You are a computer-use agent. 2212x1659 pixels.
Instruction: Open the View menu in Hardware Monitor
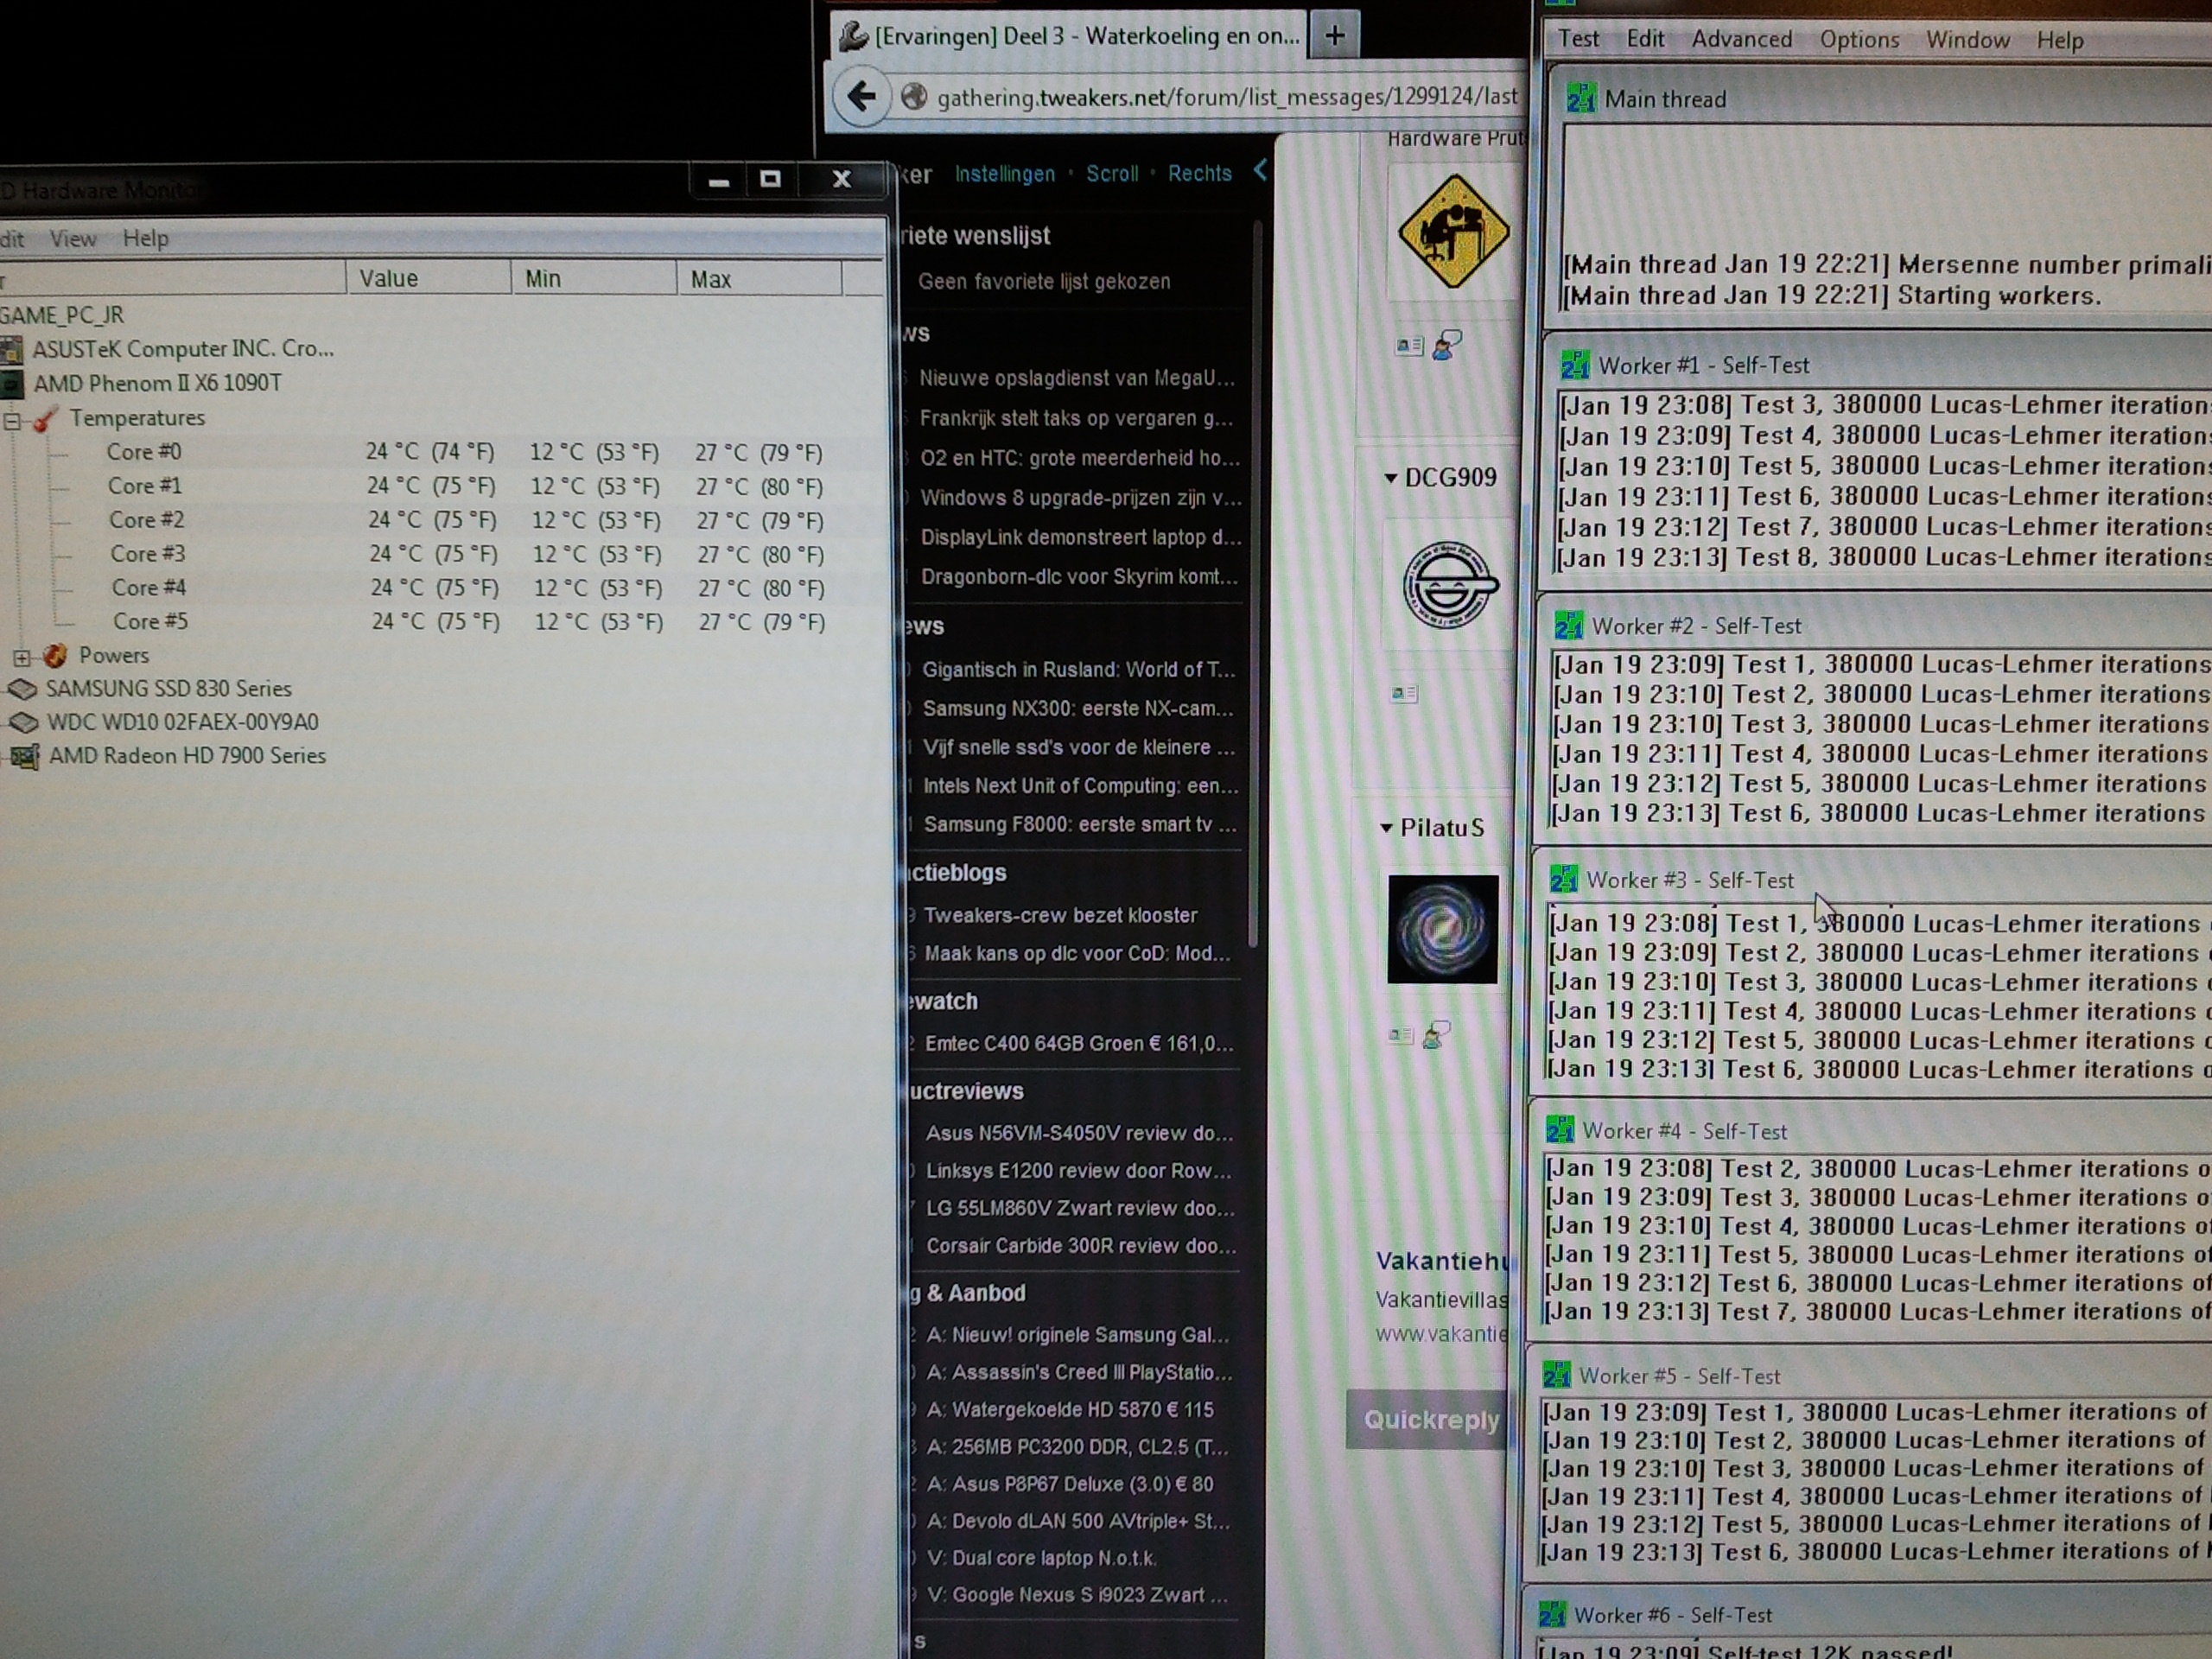point(73,238)
